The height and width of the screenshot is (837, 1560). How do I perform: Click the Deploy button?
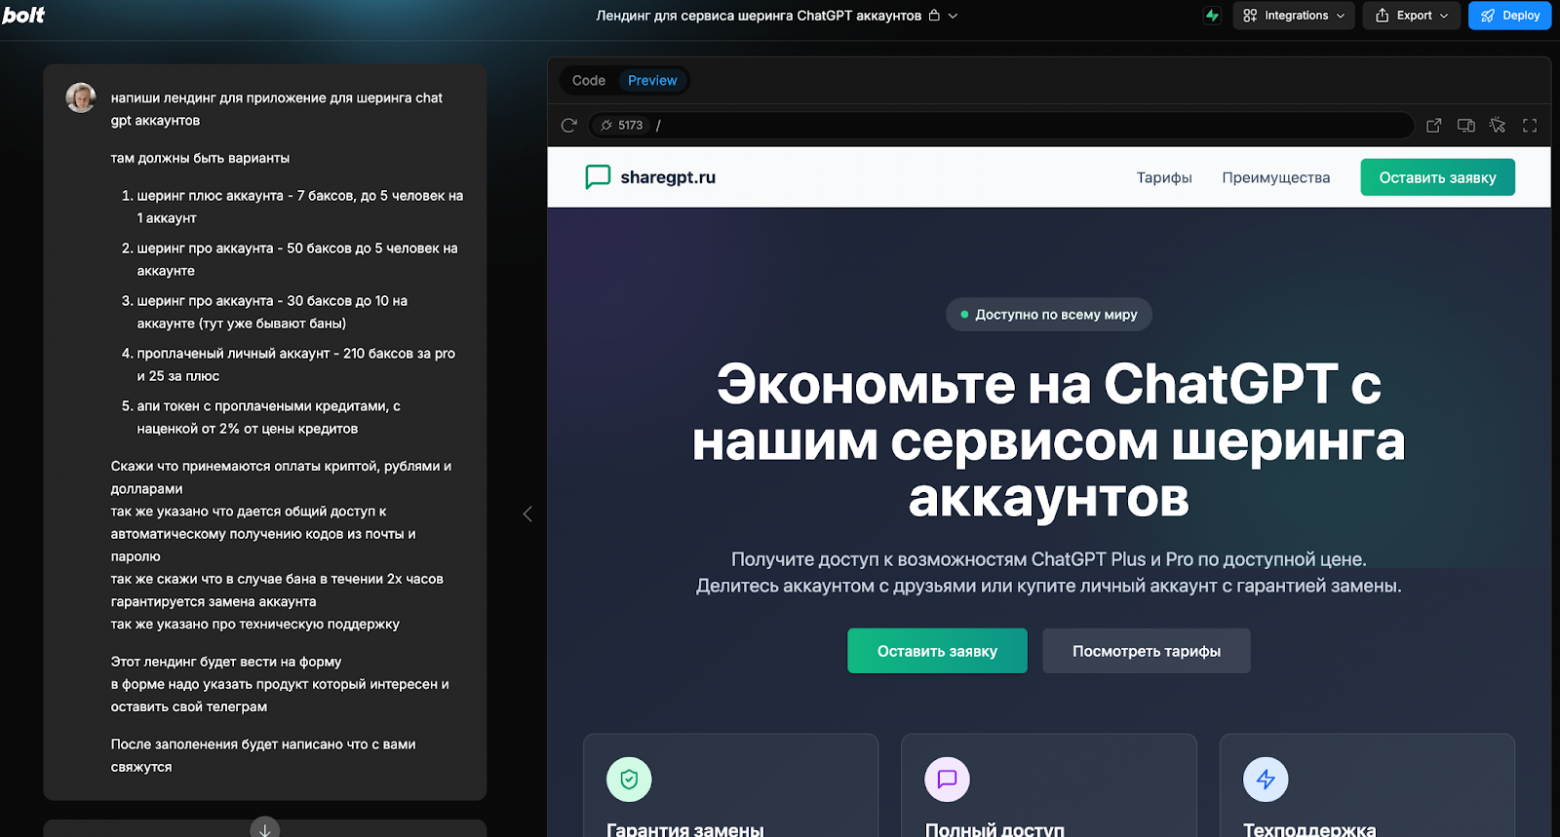pos(1510,15)
